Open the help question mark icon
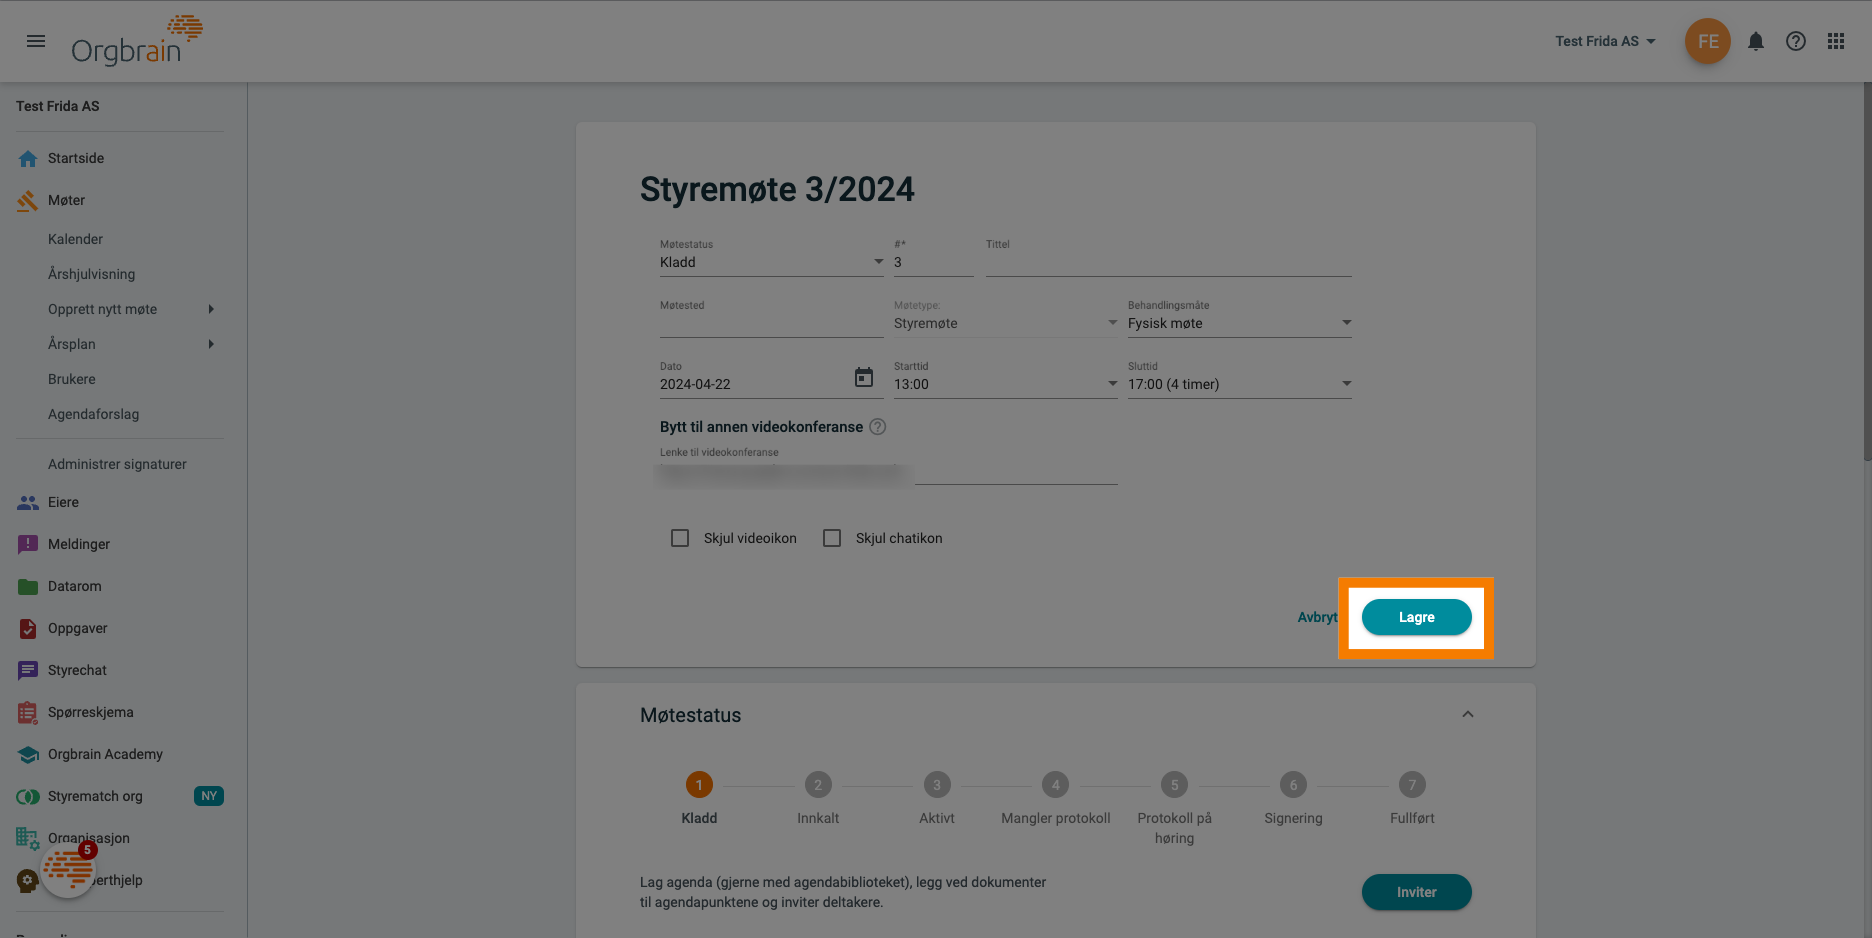Screen dimensions: 1872x938 pos(1796,41)
